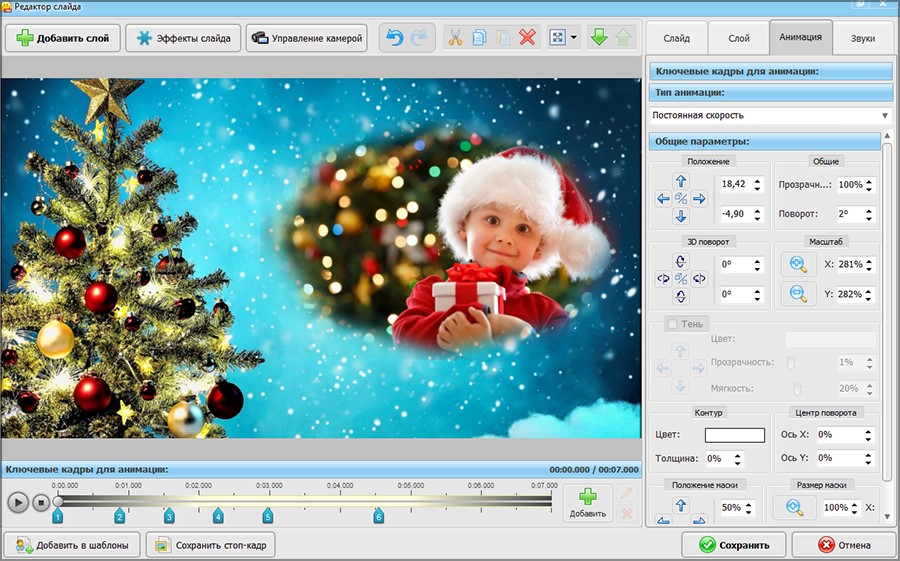The image size is (900, 561).
Task: Delete with the red X toolbar icon
Action: point(527,38)
